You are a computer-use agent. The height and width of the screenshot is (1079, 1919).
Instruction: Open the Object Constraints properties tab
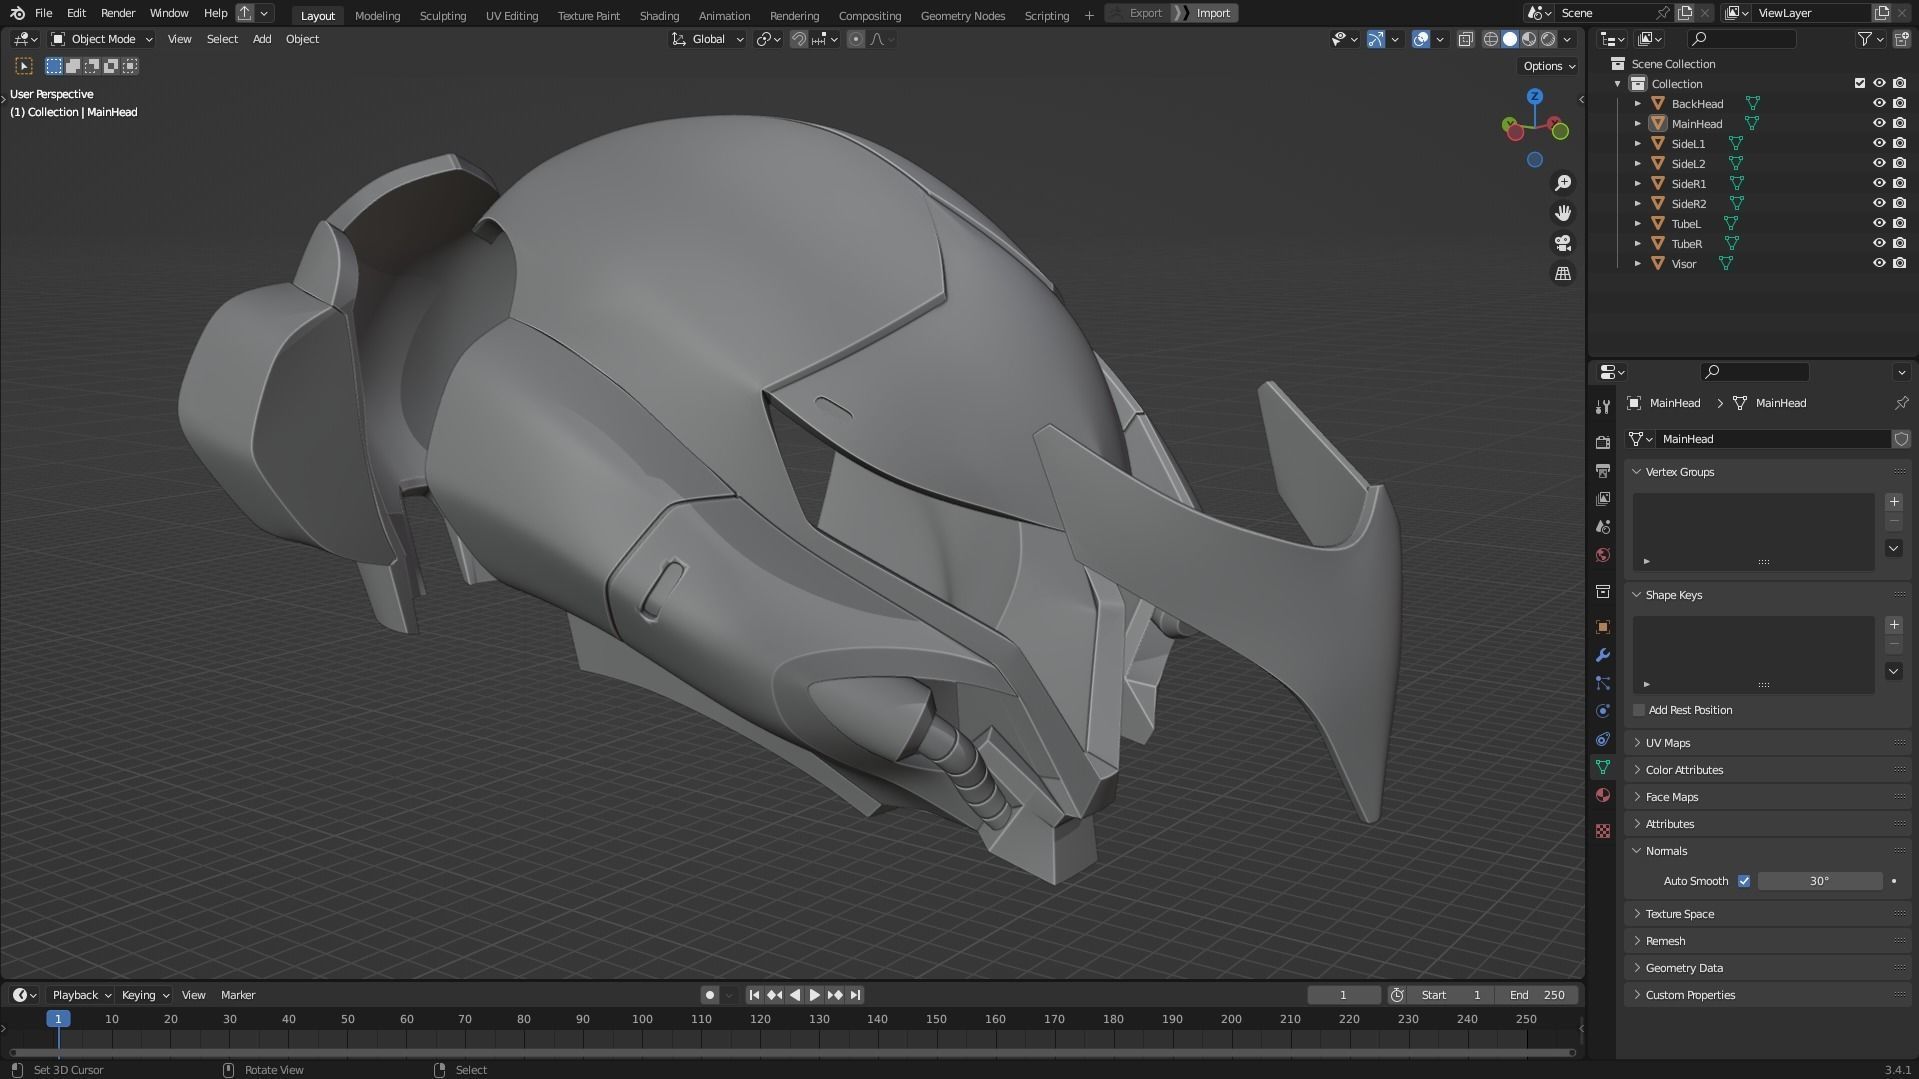1603,739
